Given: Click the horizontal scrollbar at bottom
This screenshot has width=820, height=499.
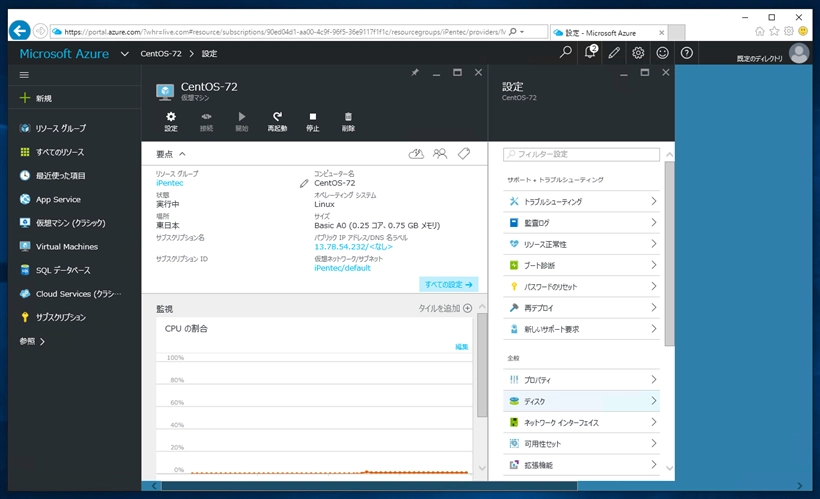Looking at the screenshot, I should tap(369, 486).
